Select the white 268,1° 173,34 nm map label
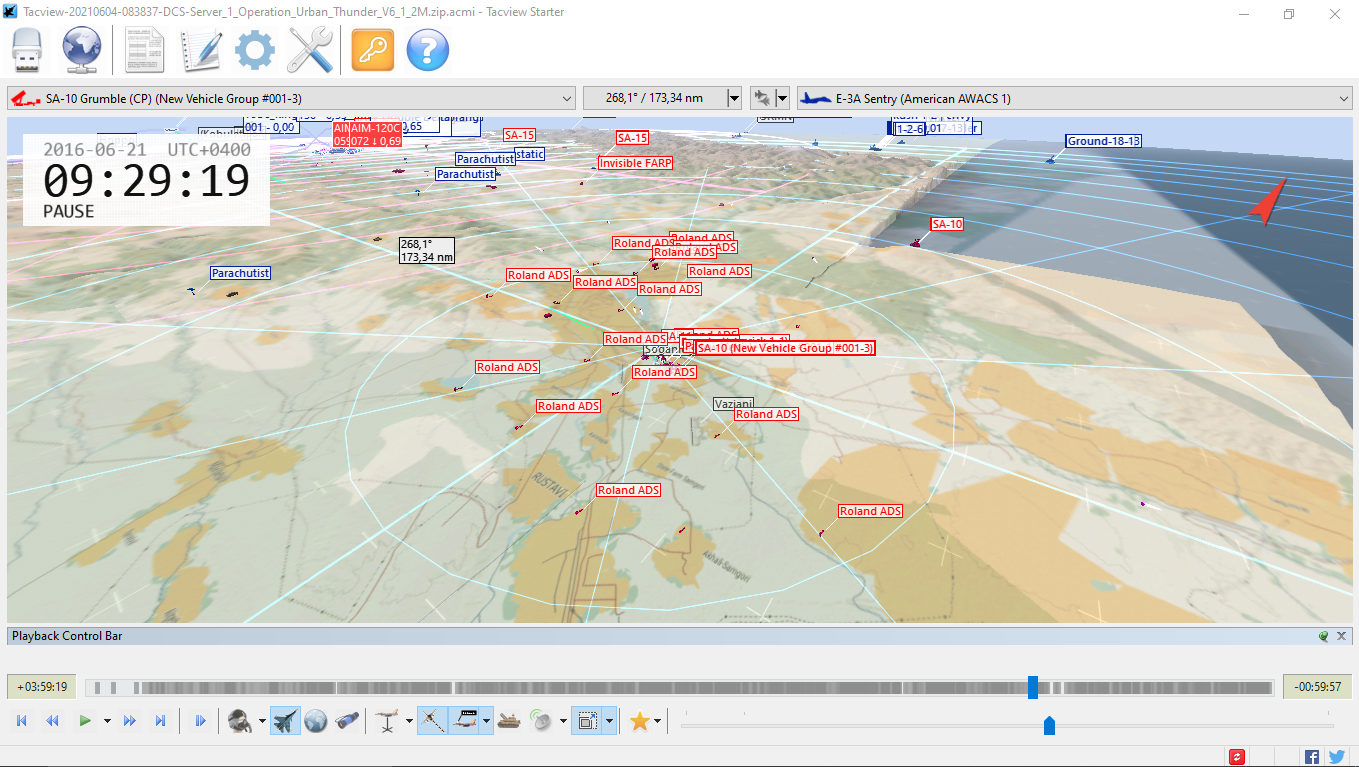 click(427, 251)
